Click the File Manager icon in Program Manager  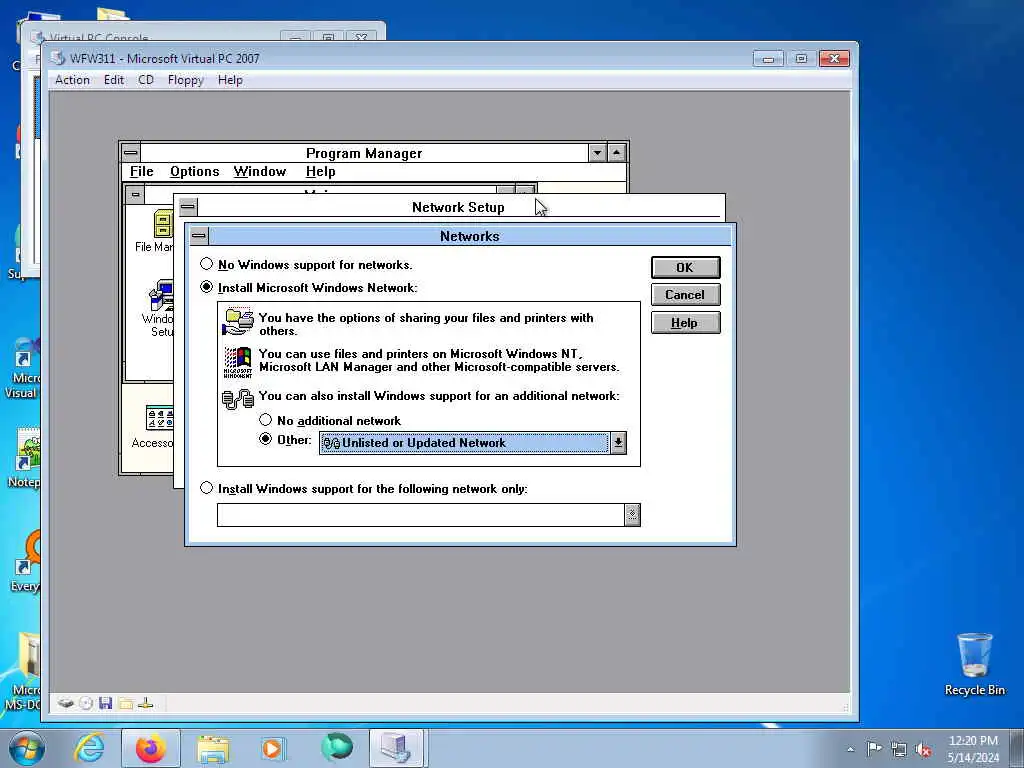pos(163,224)
